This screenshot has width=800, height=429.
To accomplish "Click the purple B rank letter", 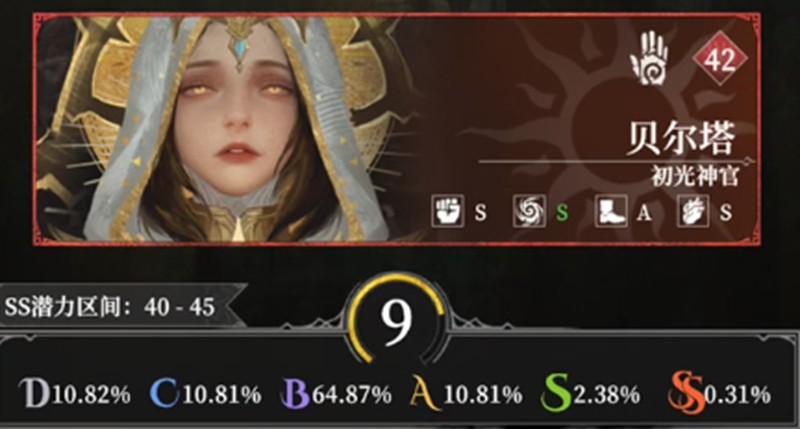I will [295, 394].
